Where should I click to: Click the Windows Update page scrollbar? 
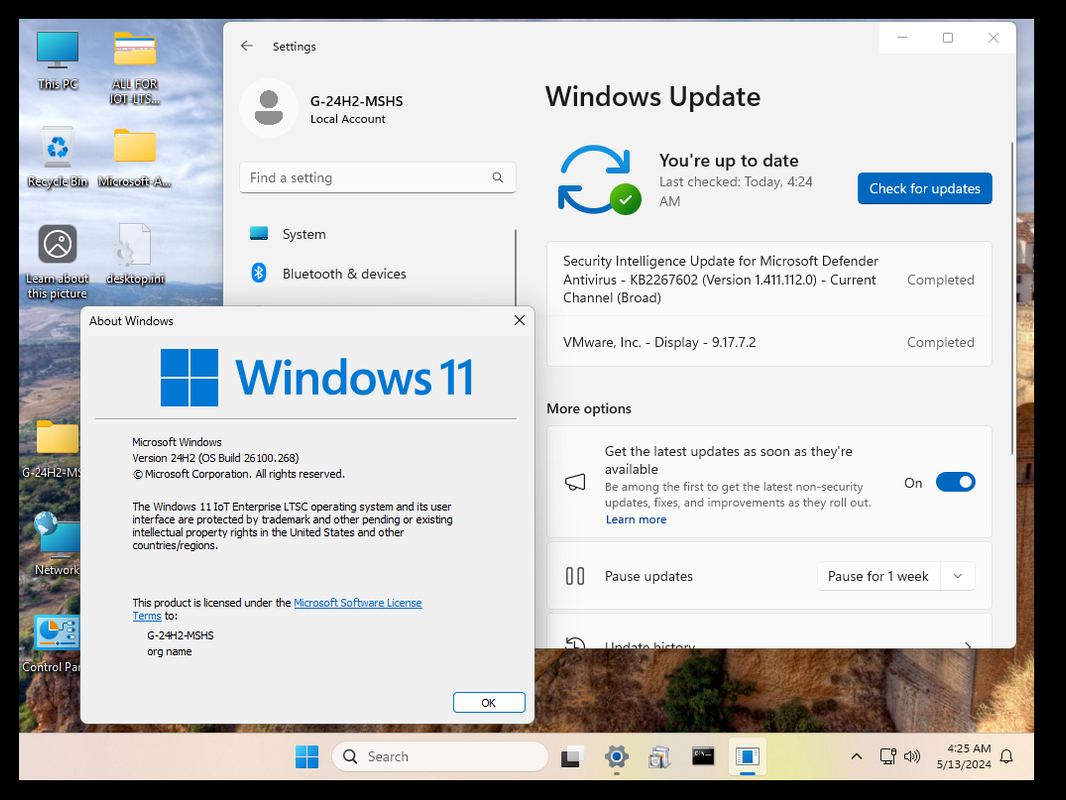pyautogui.click(x=1012, y=298)
